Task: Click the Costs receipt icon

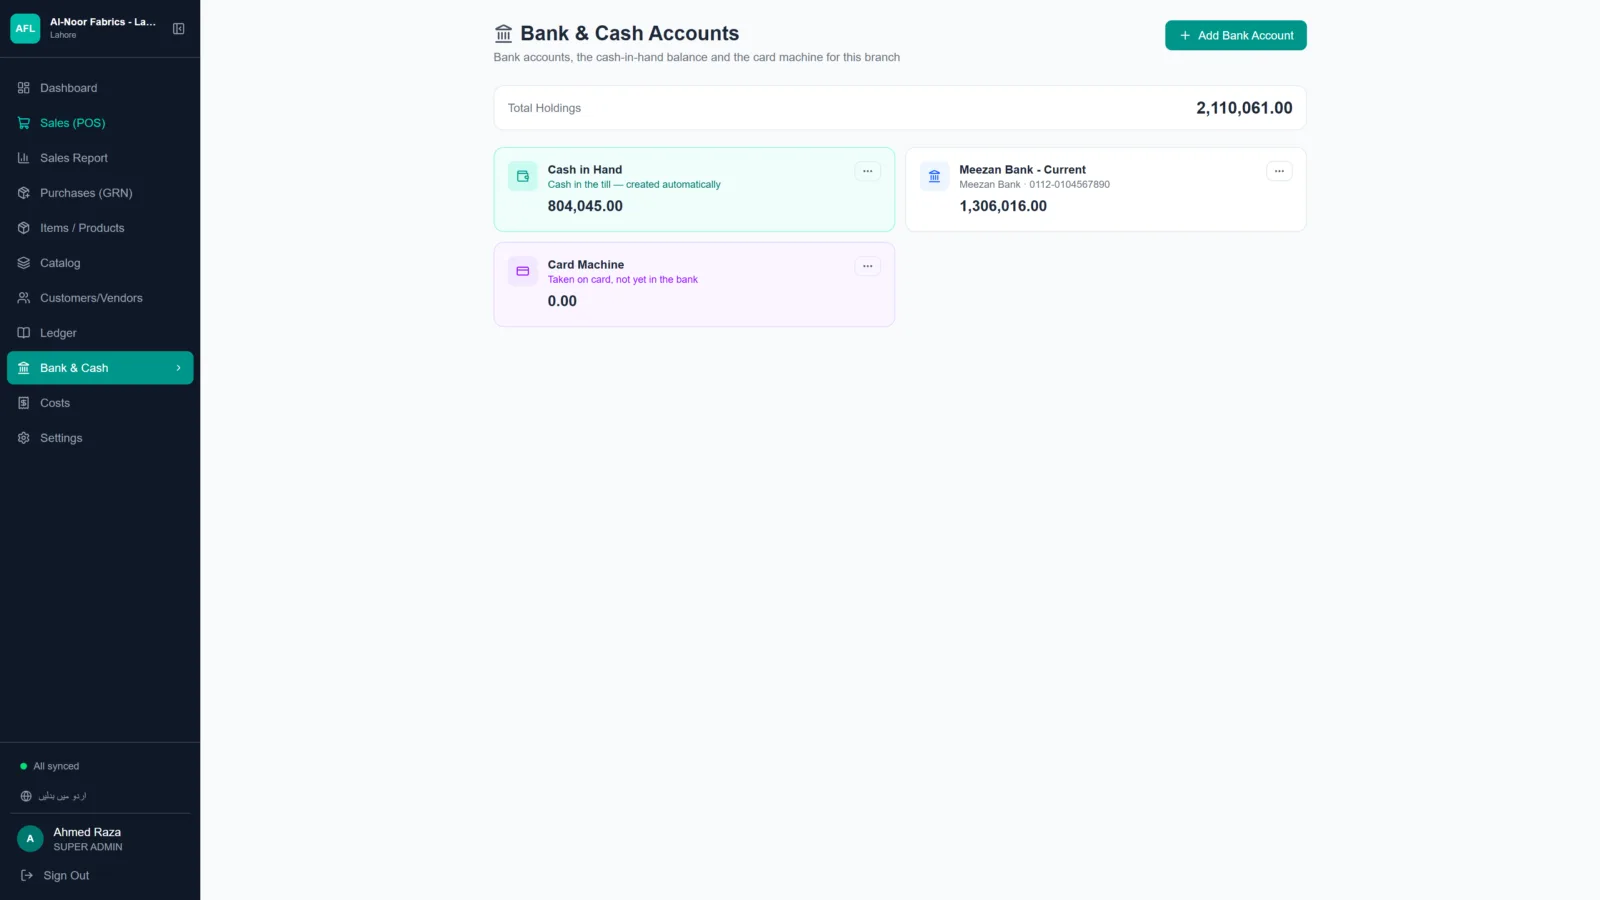Action: 24,403
